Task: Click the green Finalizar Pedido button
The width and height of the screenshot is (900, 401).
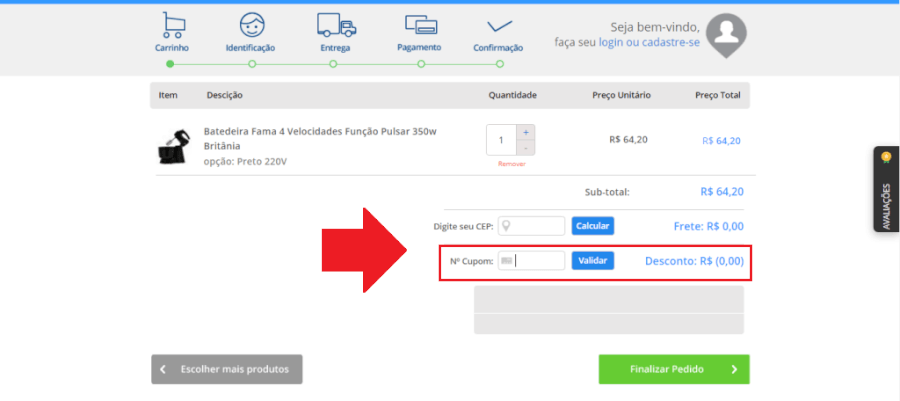Action: pyautogui.click(x=674, y=369)
